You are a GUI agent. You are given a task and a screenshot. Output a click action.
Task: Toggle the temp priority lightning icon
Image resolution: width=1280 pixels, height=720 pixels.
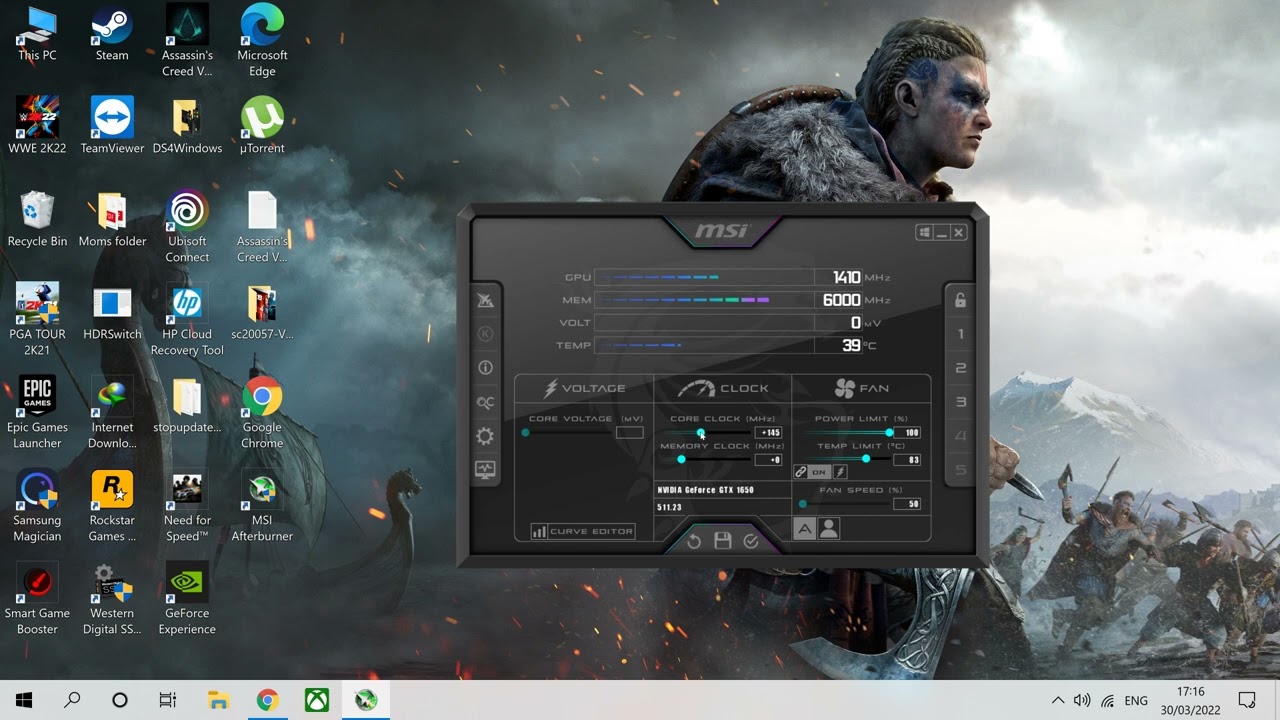point(839,472)
